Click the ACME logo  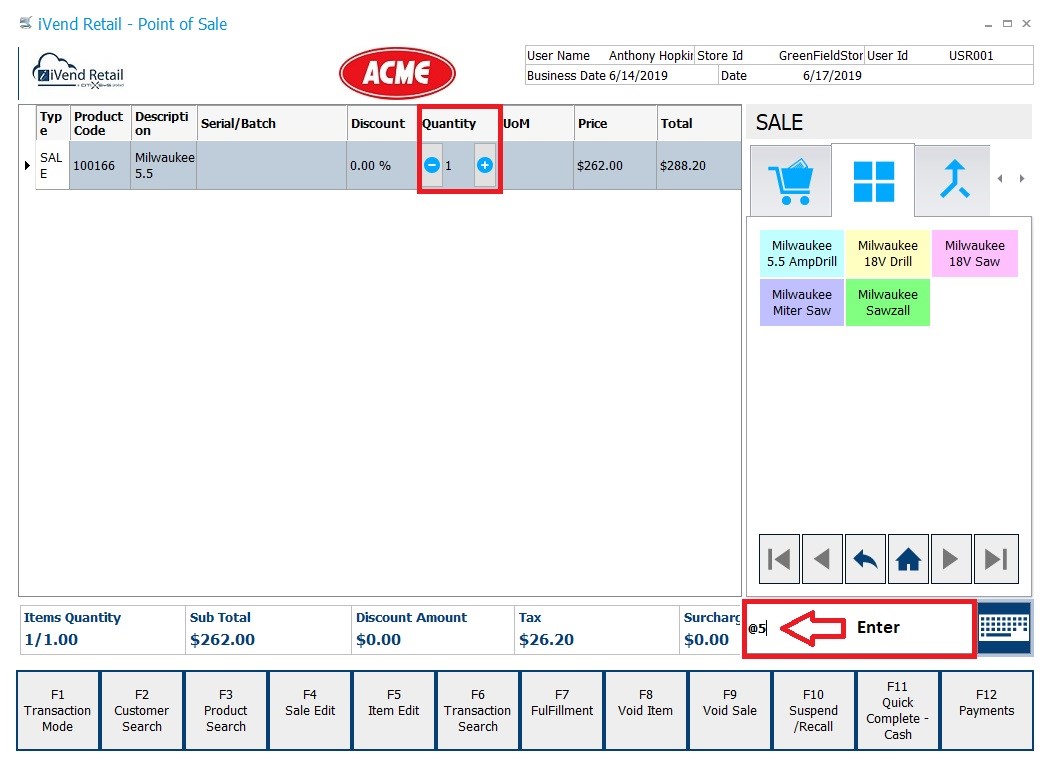click(397, 73)
